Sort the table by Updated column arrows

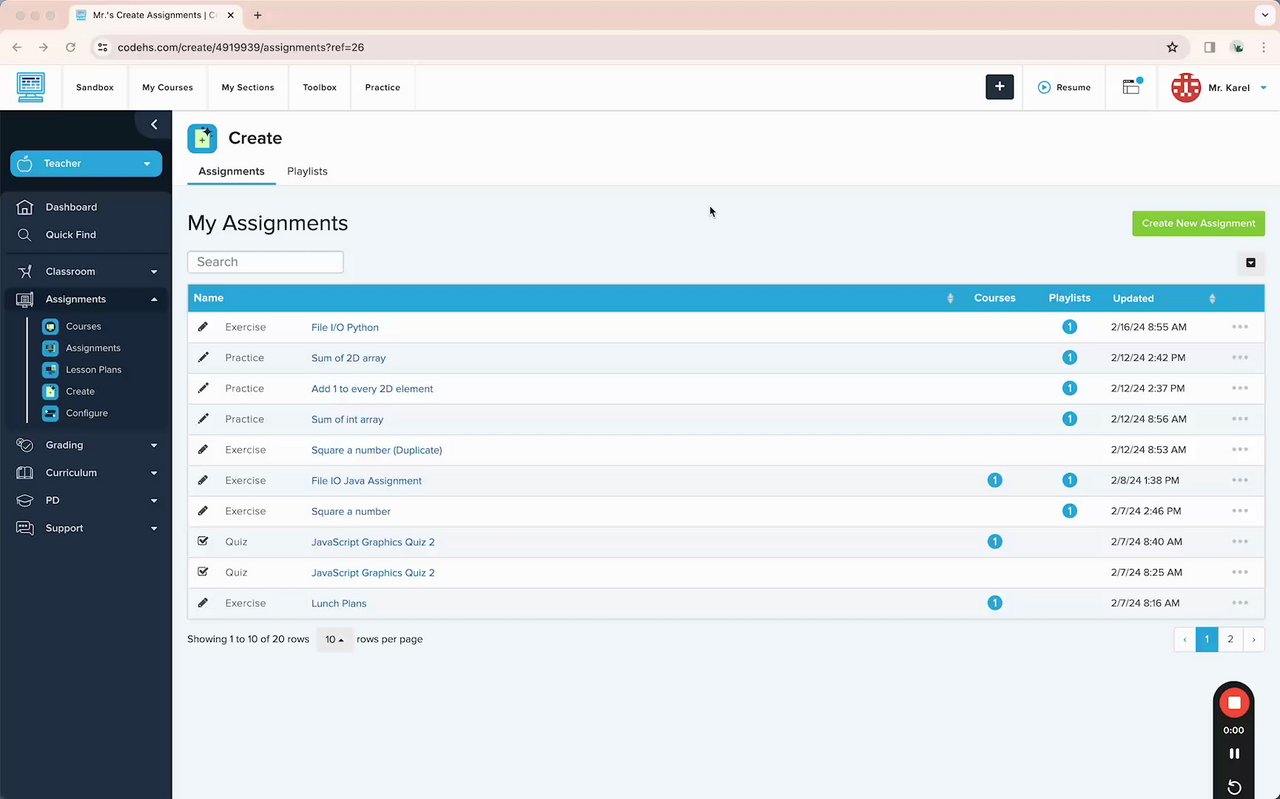coord(1212,298)
